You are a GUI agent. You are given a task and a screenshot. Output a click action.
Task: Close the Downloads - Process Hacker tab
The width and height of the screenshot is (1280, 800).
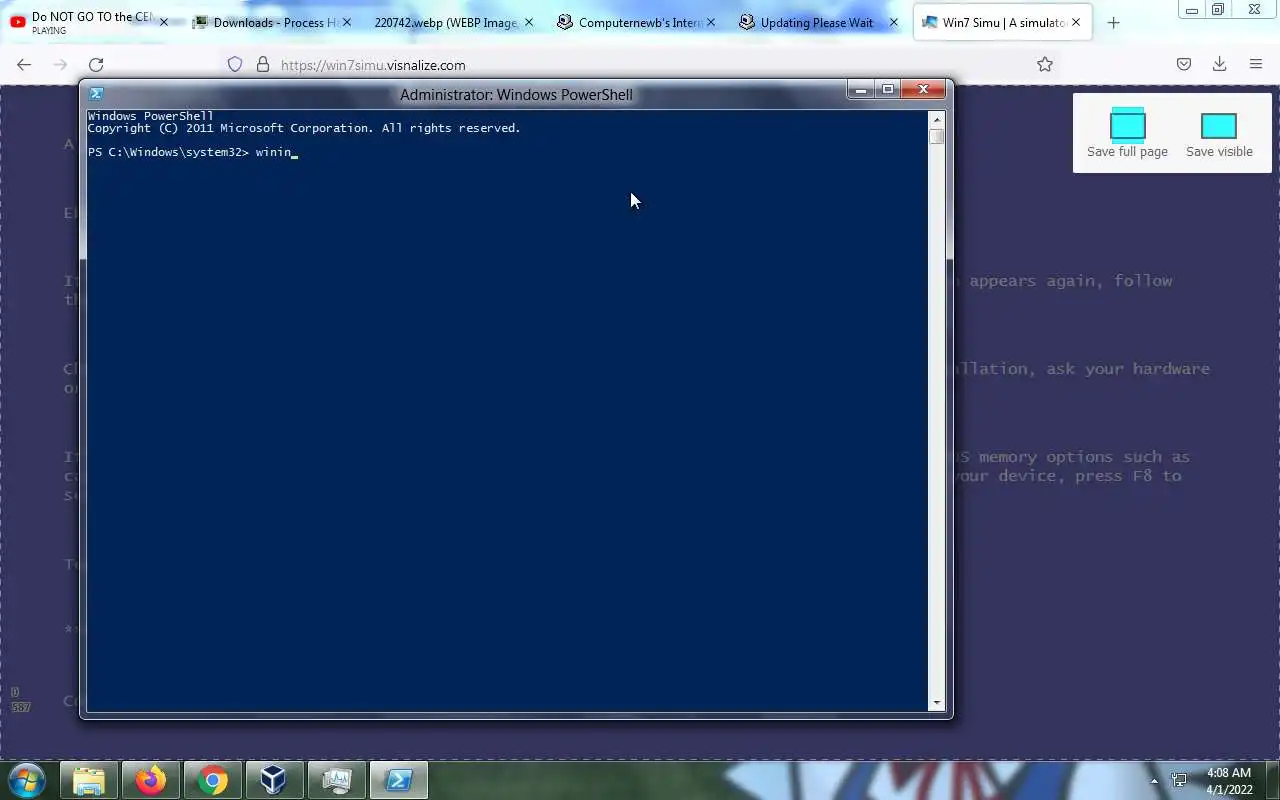(347, 22)
